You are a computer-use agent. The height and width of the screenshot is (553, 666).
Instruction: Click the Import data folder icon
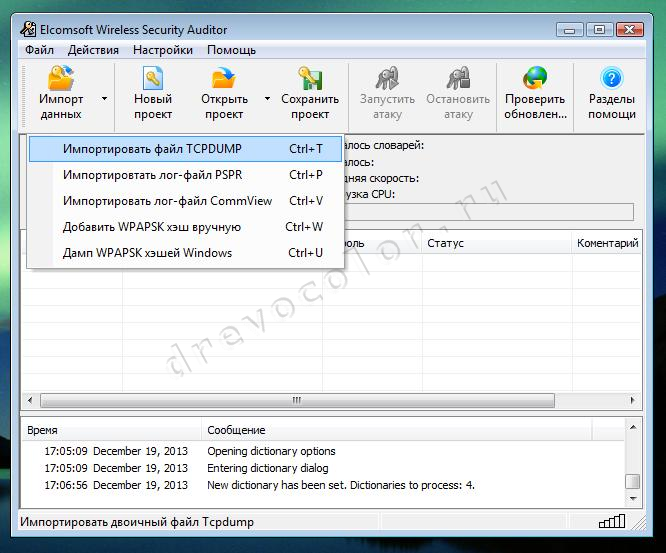click(x=61, y=78)
